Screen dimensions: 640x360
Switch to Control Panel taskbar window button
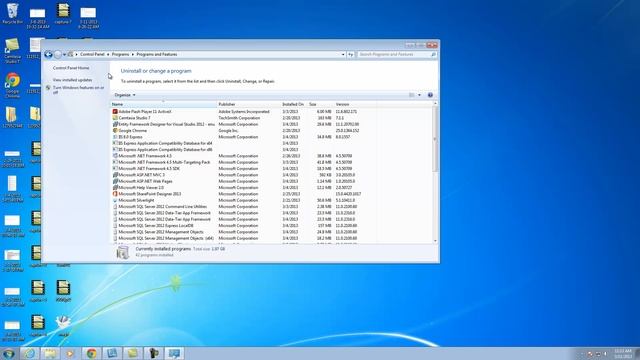tap(174, 353)
